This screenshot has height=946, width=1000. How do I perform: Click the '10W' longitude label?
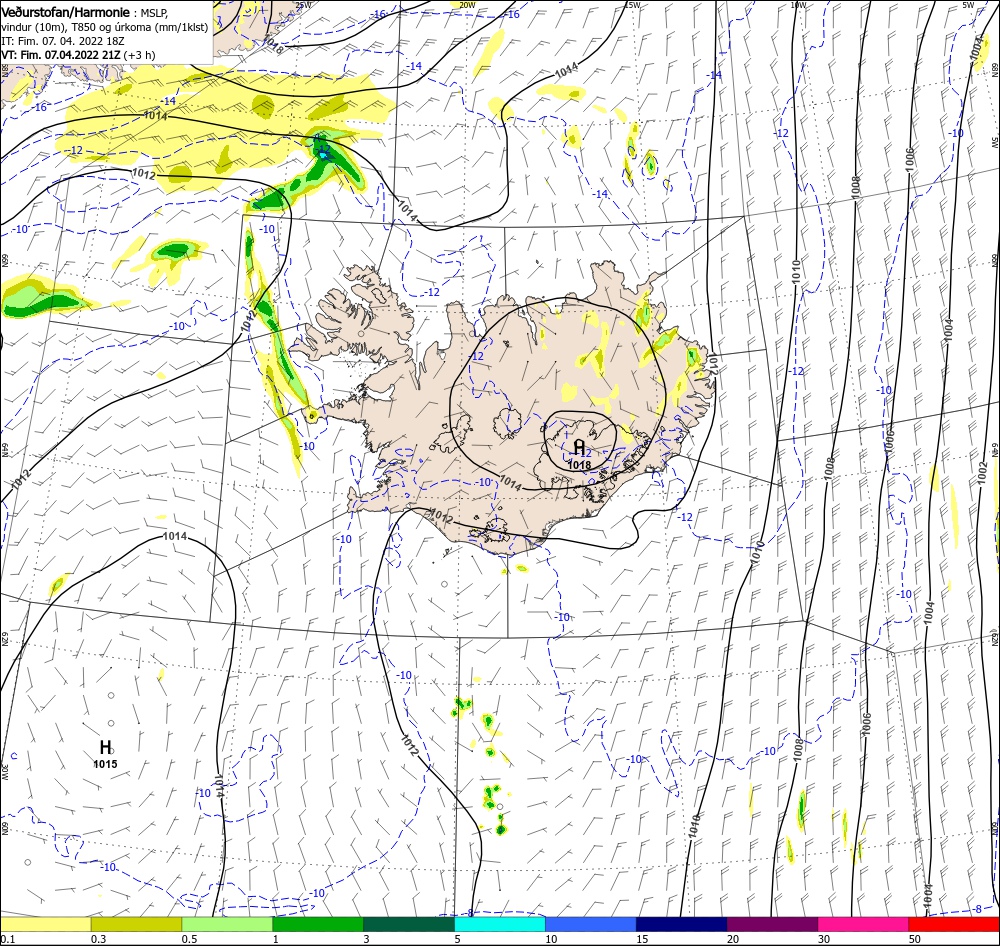click(798, 4)
